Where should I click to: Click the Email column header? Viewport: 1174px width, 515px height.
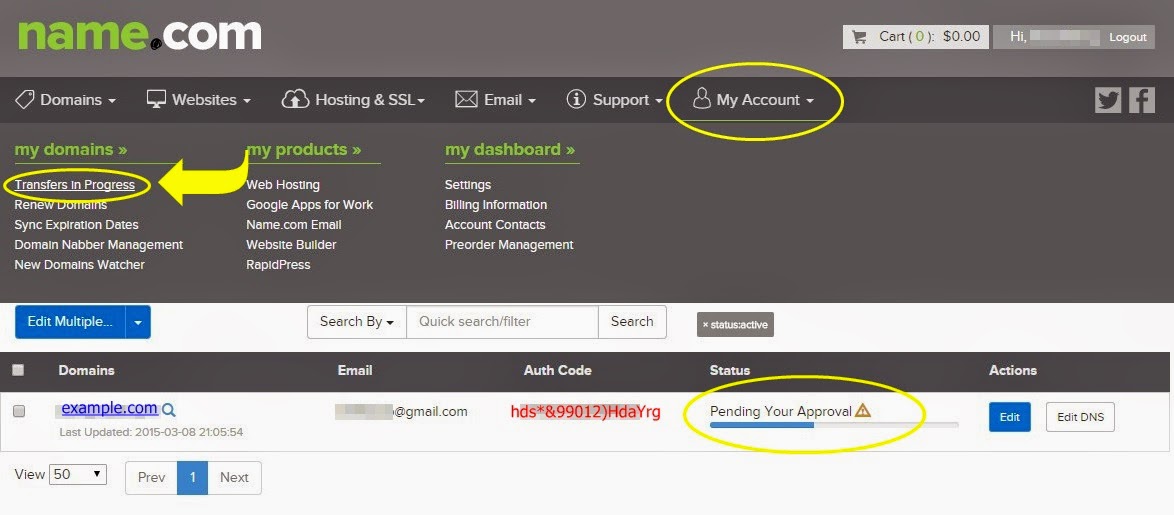(355, 371)
